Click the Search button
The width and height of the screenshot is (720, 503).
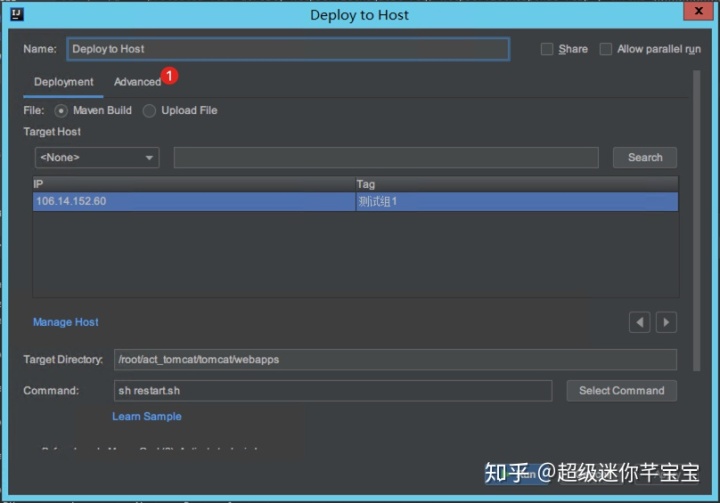tap(645, 158)
